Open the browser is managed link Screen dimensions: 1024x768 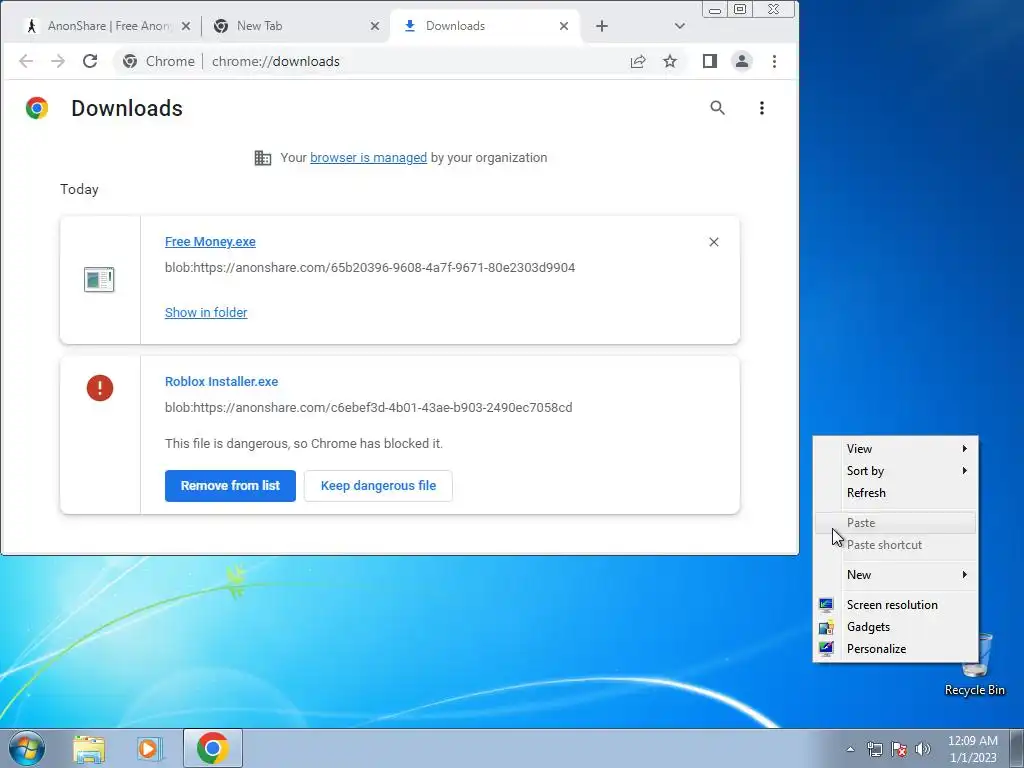368,157
